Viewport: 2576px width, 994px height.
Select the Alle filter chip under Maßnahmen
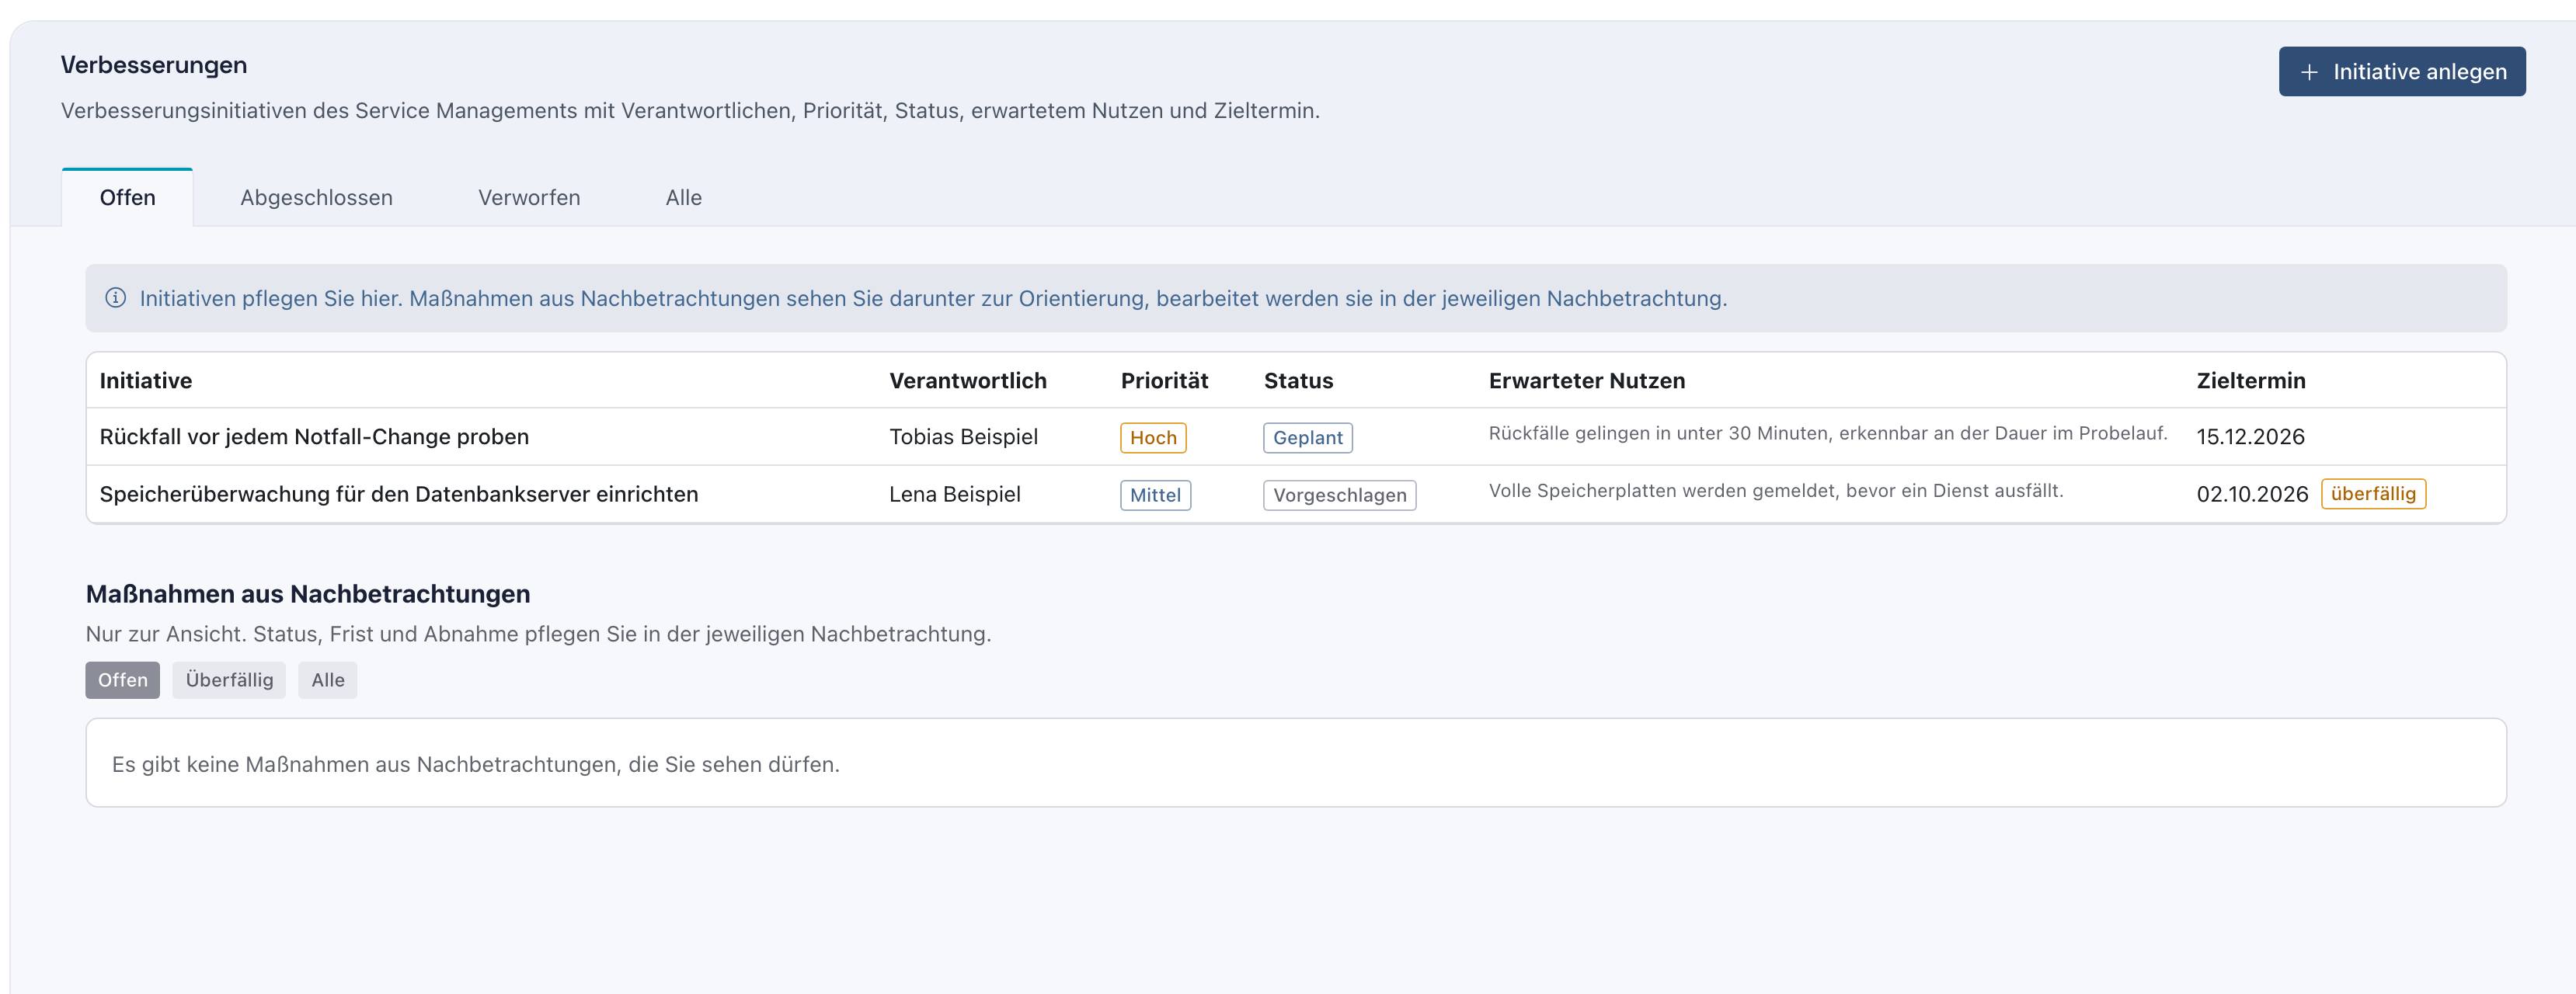[328, 680]
